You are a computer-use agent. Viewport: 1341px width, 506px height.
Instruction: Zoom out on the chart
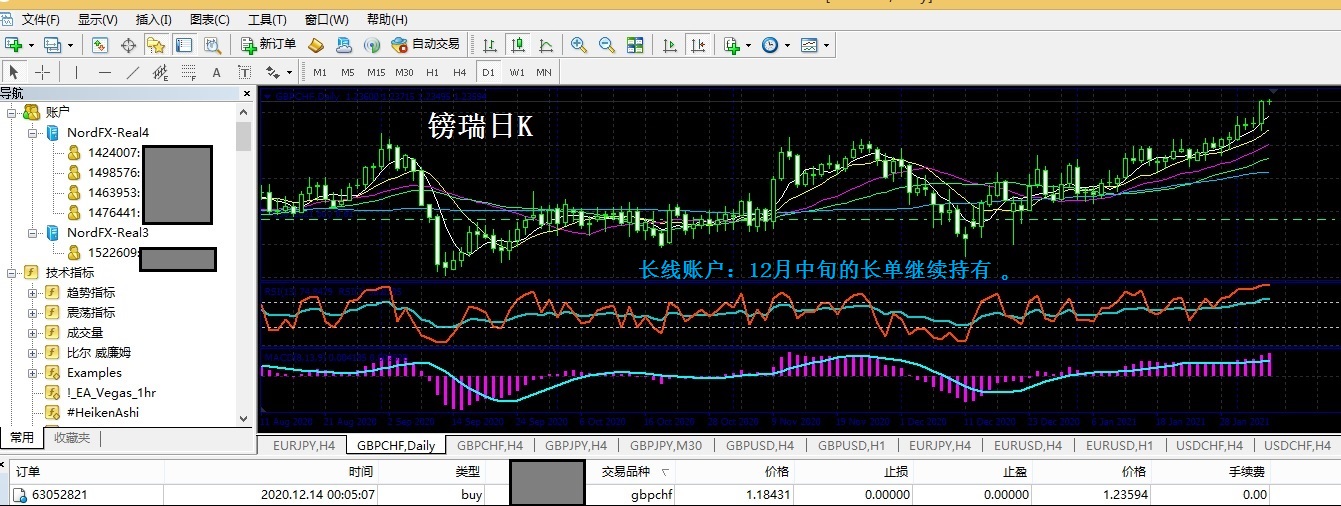click(x=607, y=45)
